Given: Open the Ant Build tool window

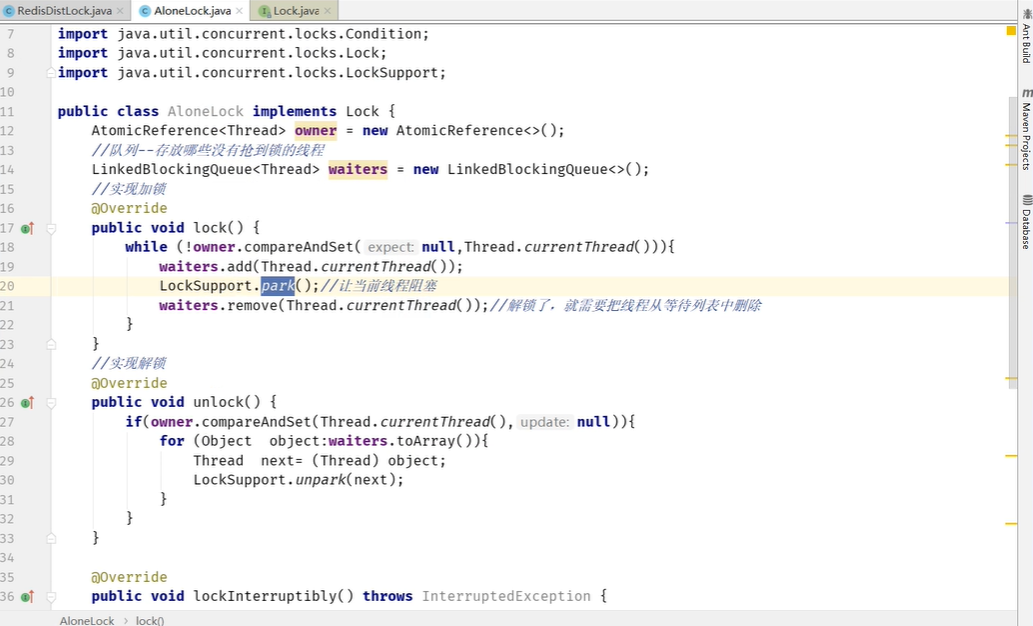Looking at the screenshot, I should [x=1026, y=37].
